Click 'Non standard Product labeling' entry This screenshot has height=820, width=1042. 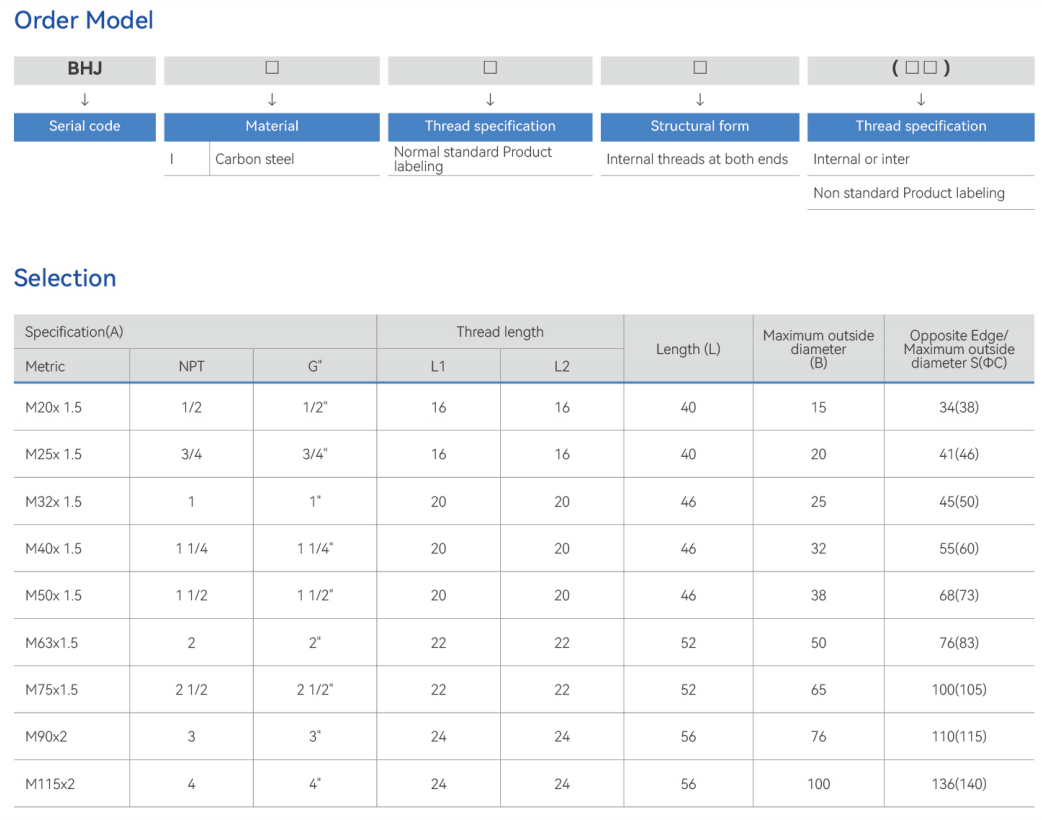tap(909, 193)
